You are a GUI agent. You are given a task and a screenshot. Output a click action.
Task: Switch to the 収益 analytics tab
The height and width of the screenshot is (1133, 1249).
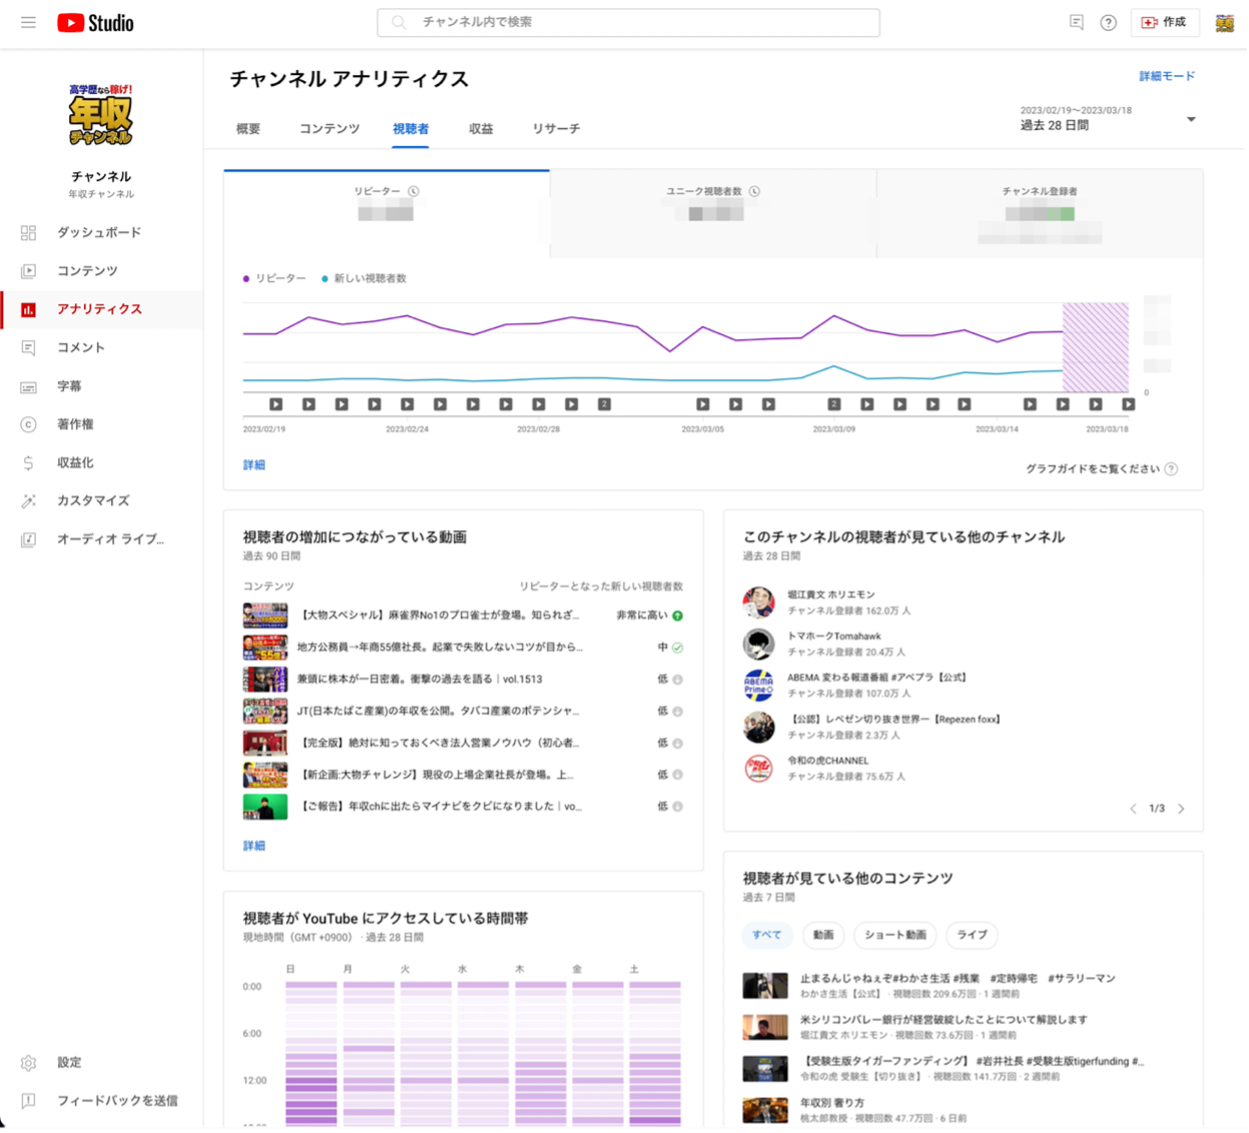point(481,129)
